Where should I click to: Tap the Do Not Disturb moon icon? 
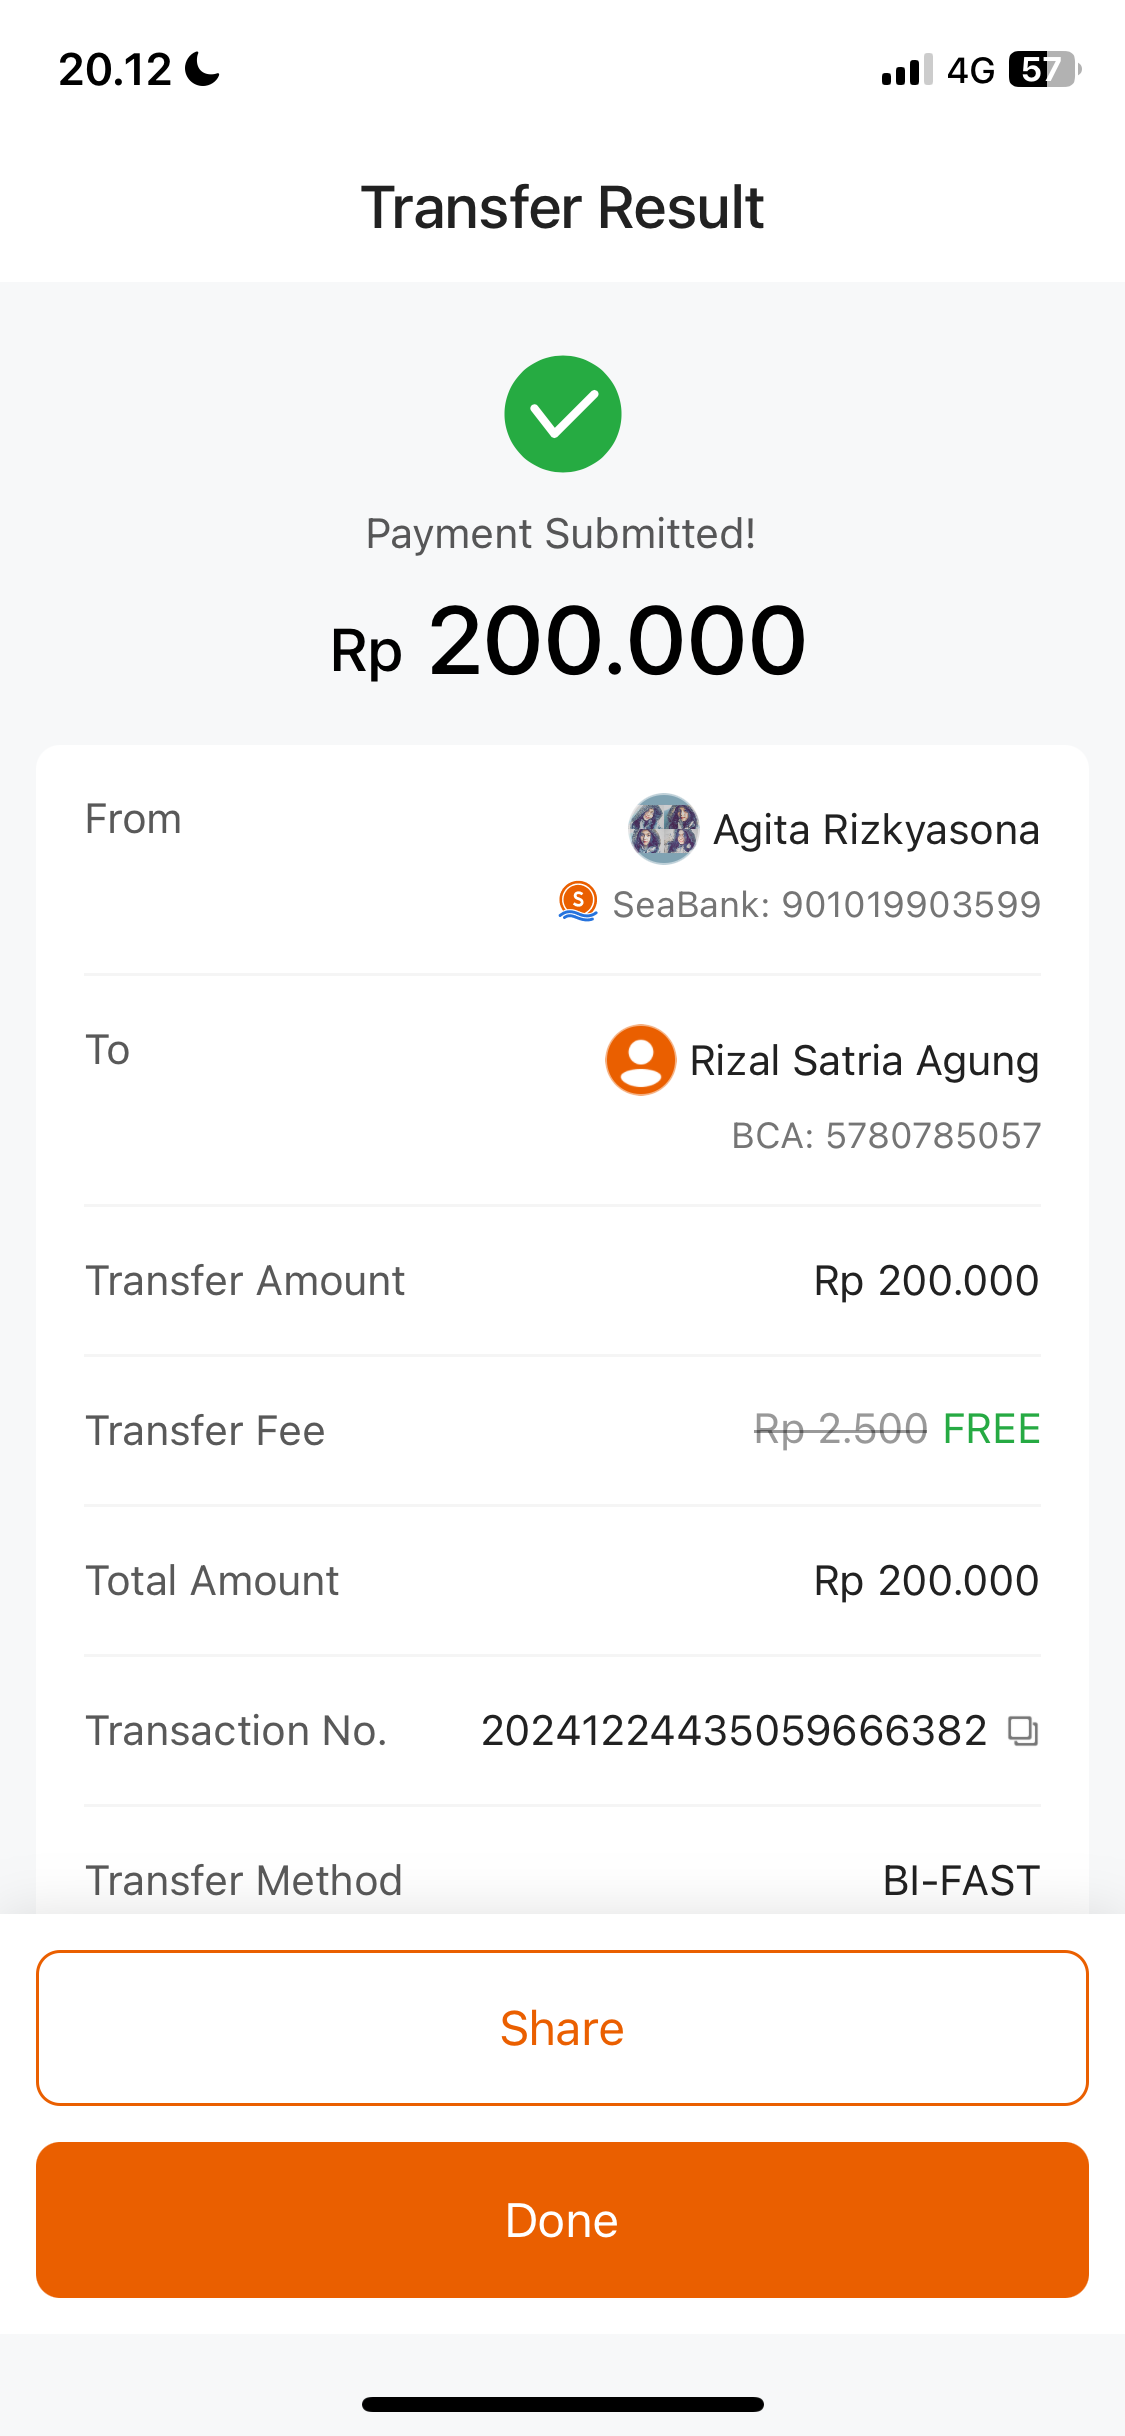(203, 70)
